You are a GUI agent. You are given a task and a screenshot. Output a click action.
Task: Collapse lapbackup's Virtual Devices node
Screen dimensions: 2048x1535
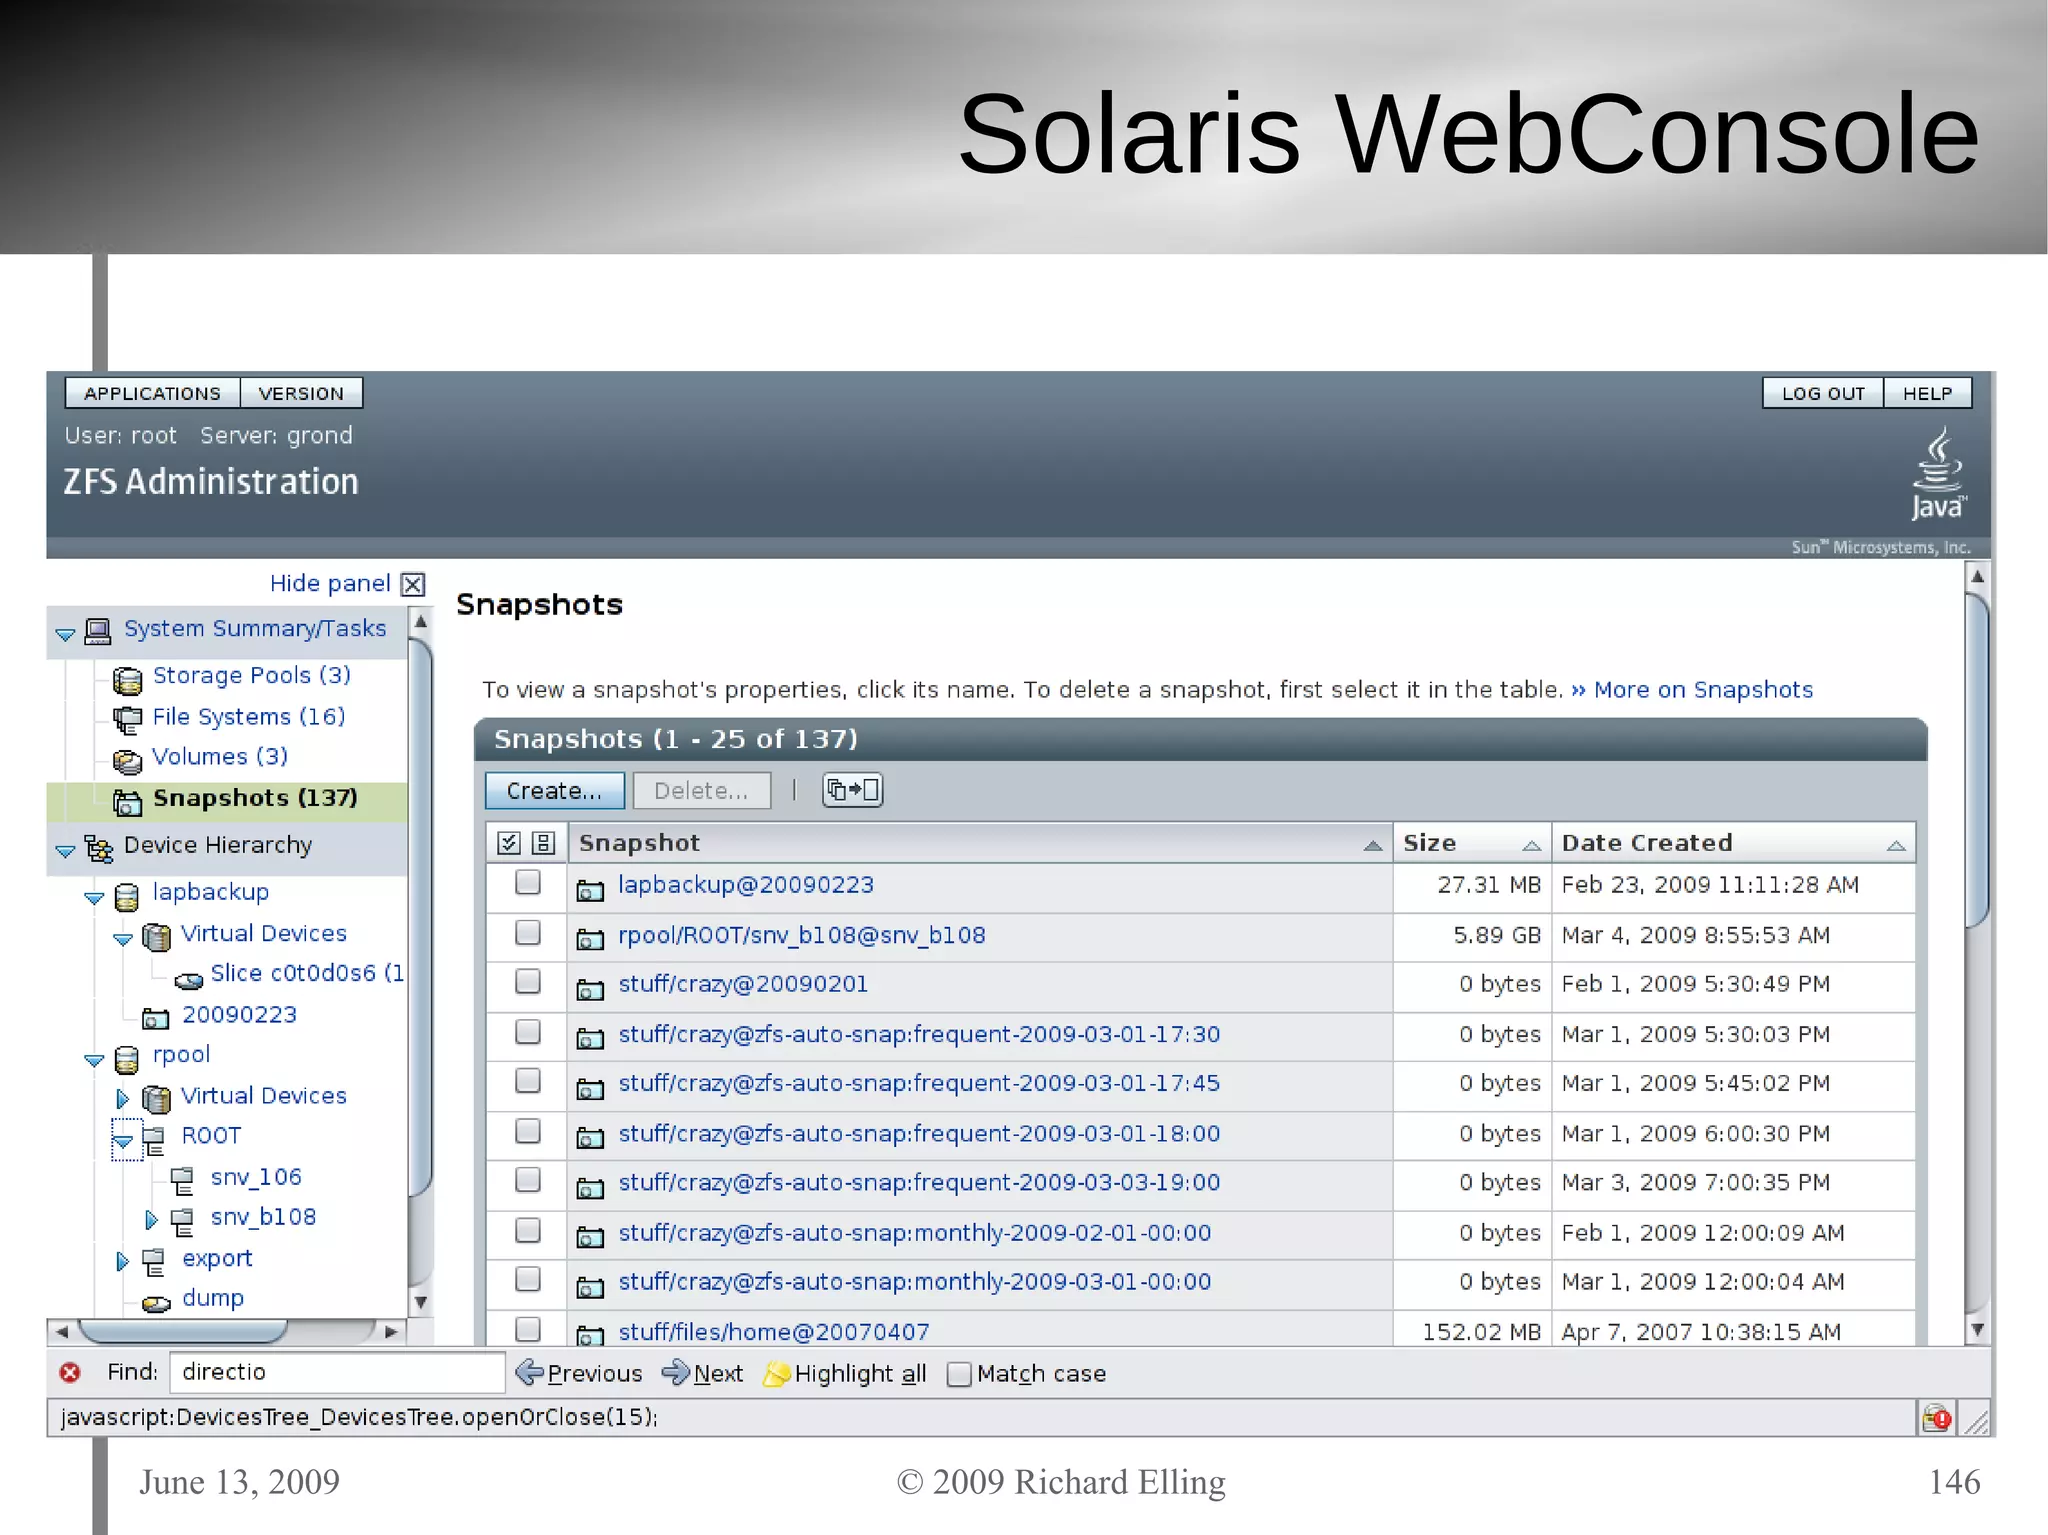click(123, 939)
